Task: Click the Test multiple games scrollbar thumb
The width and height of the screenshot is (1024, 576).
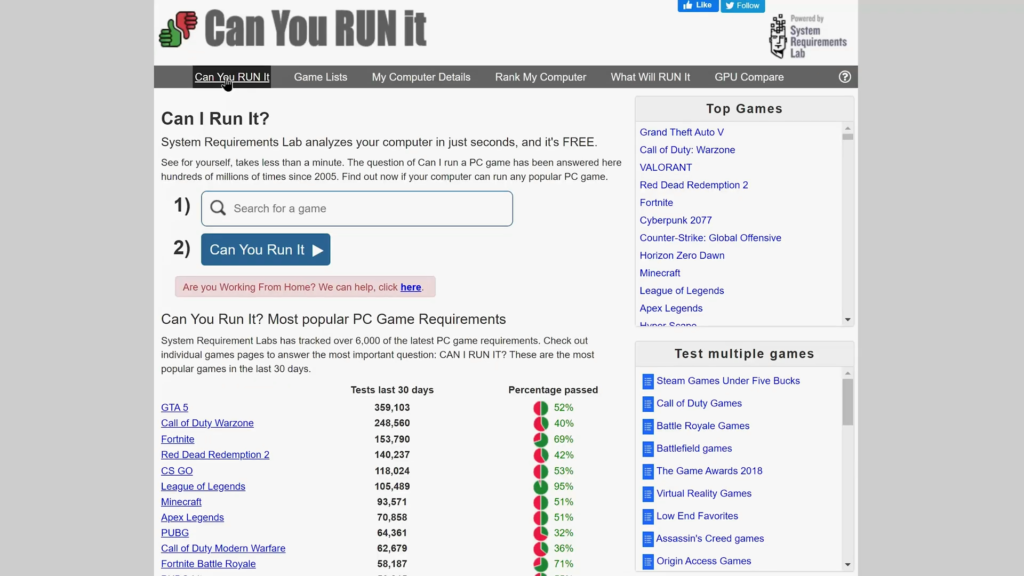Action: coord(848,402)
